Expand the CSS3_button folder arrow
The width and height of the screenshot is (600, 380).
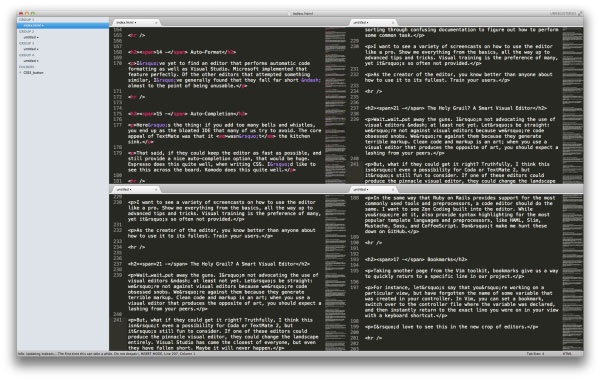20,72
